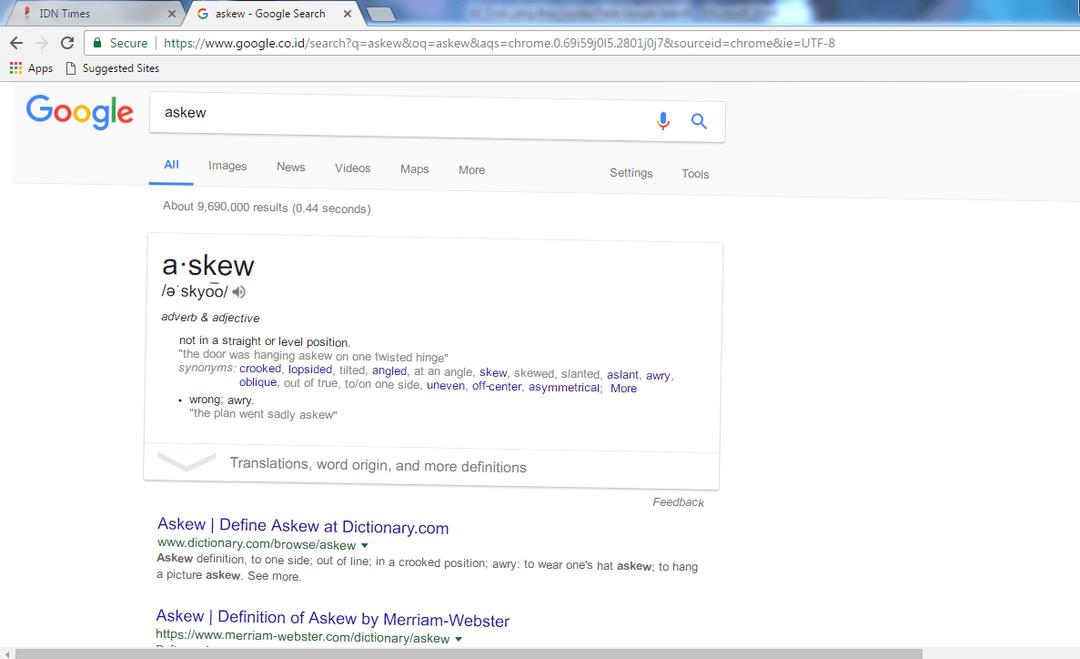Viewport: 1080px width, 659px height.
Task: Click the Google logo
Action: (80, 112)
